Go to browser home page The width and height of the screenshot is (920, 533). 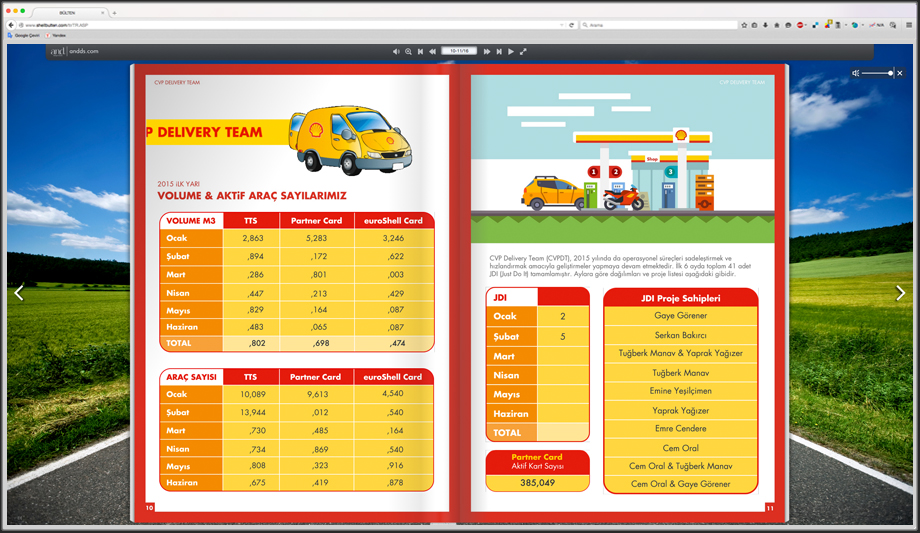point(777,25)
